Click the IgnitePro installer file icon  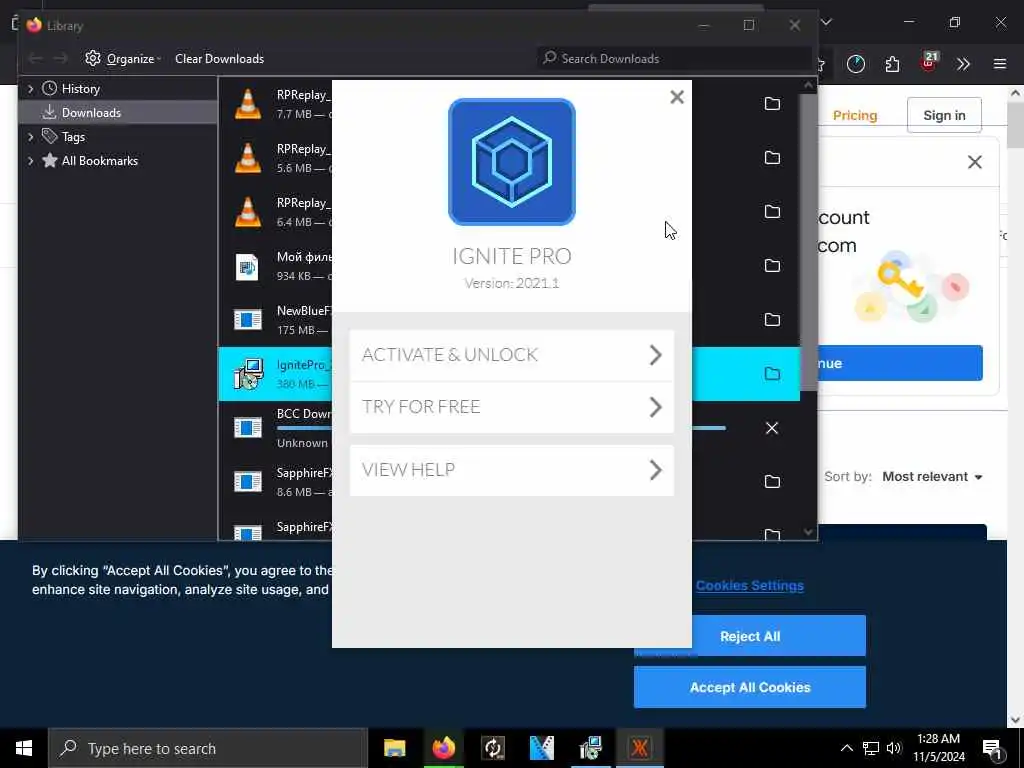248,374
